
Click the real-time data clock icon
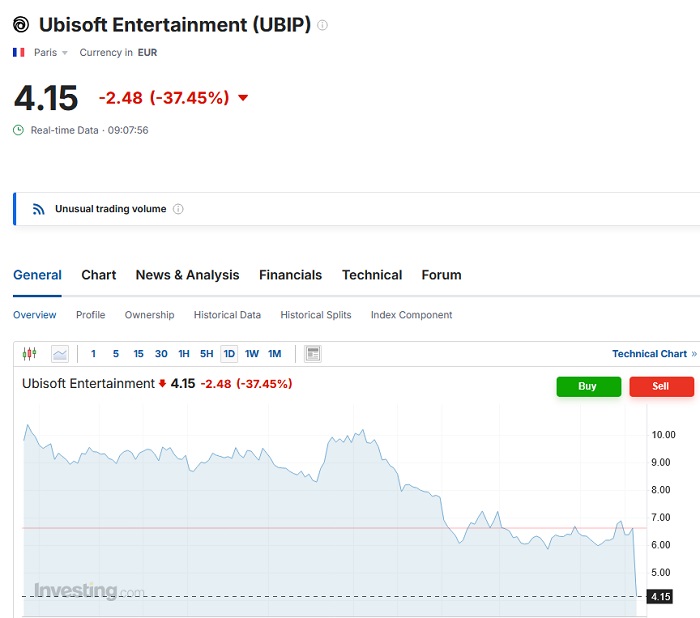coord(19,130)
